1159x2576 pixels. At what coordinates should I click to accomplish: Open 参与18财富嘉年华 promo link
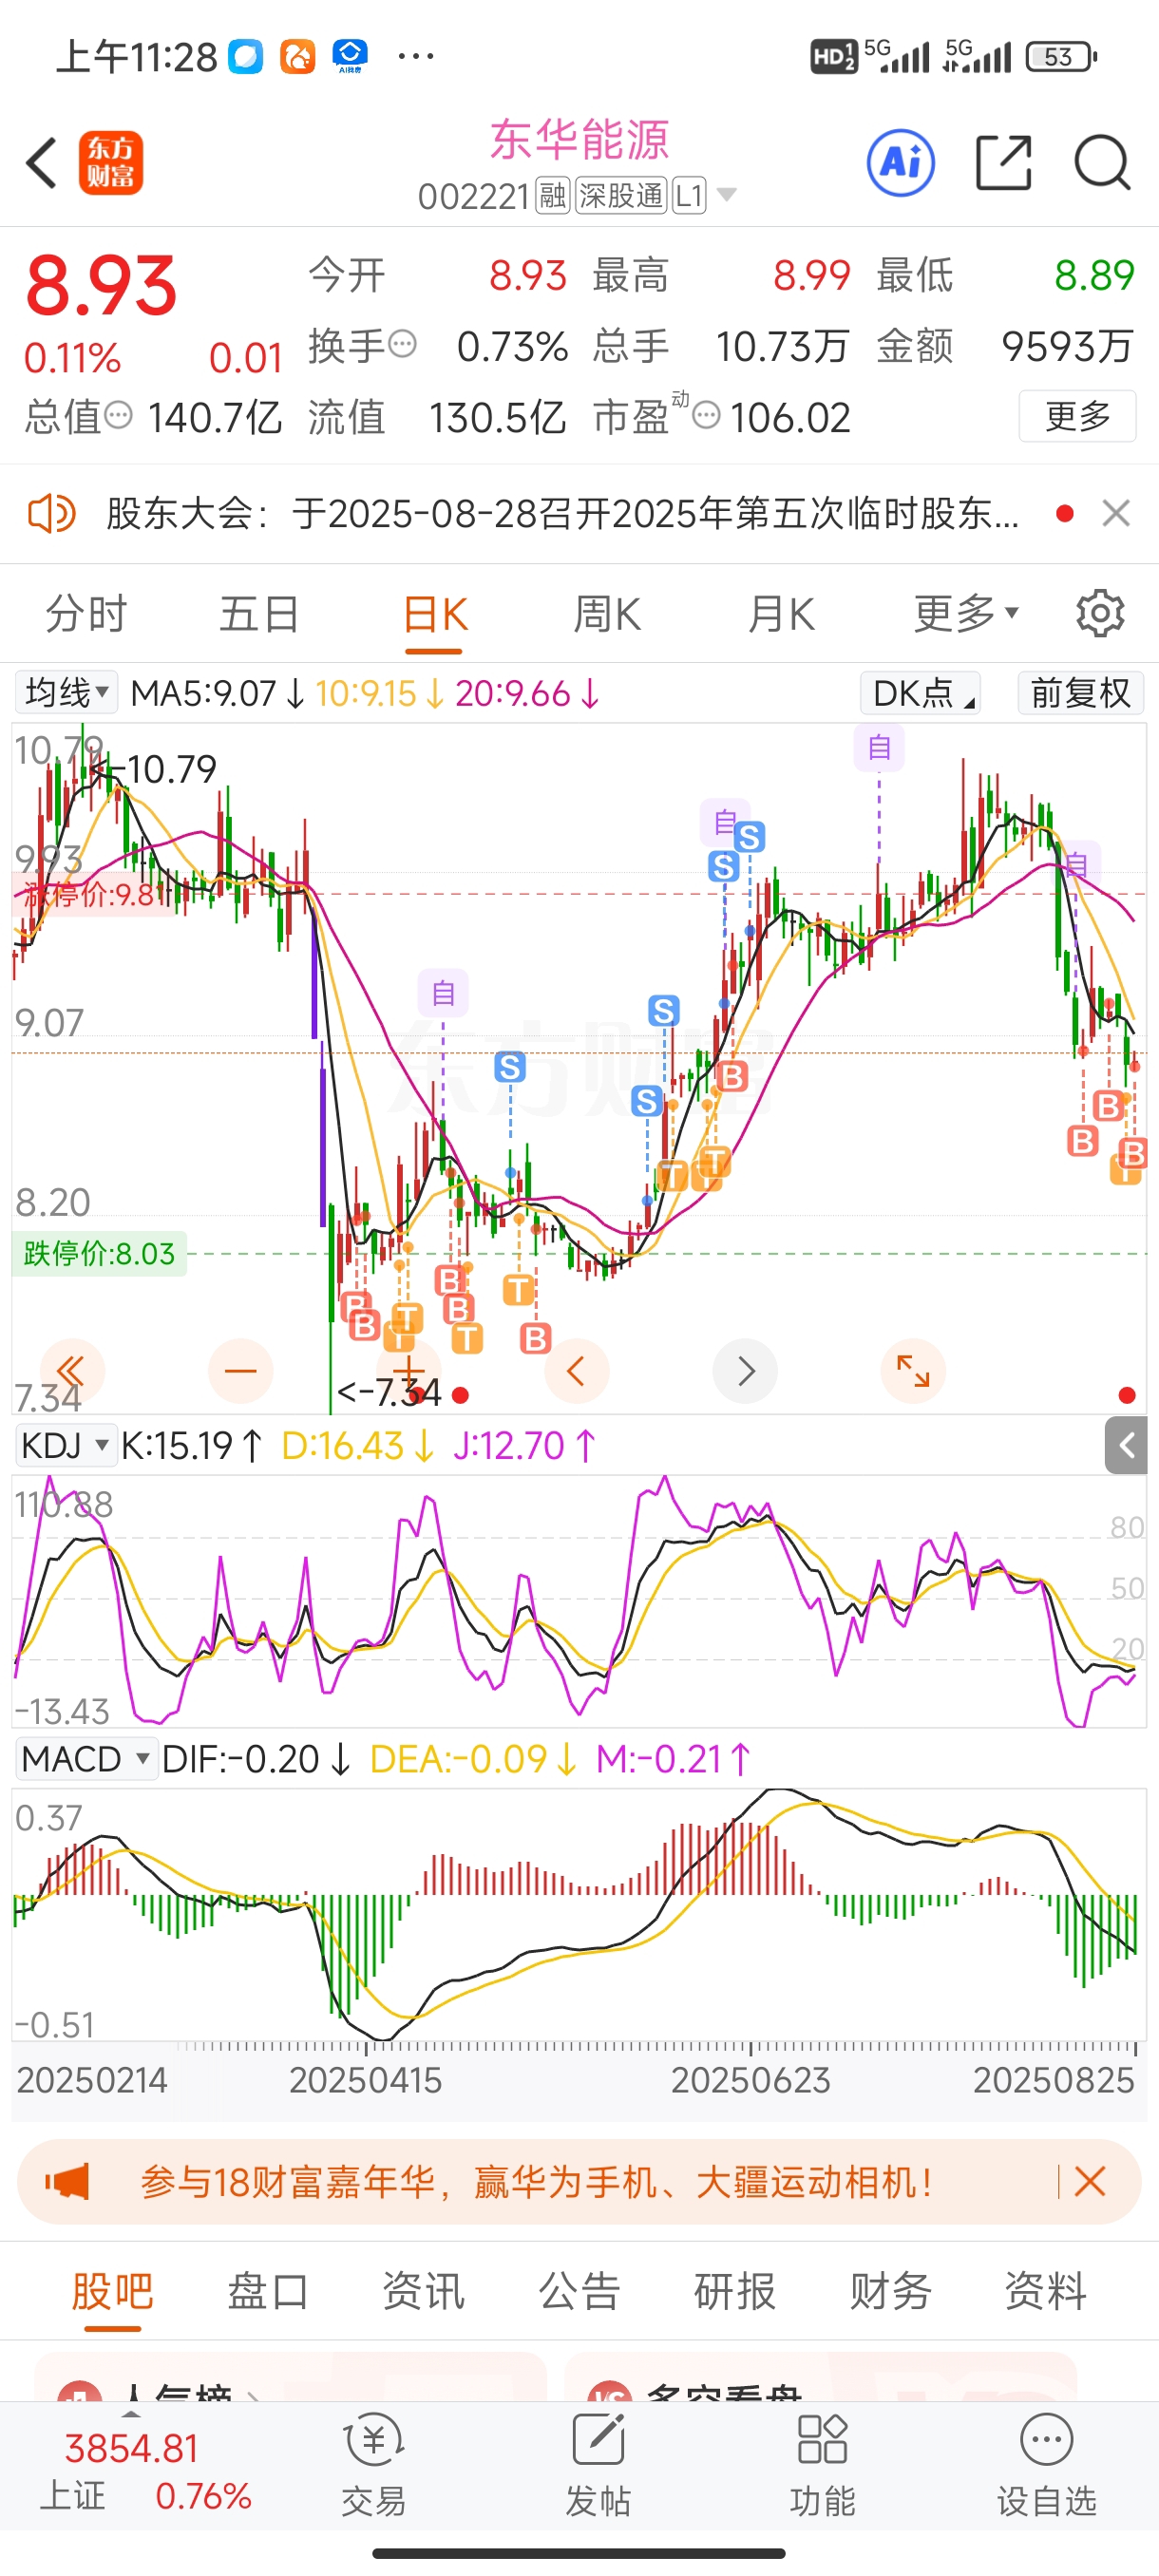pyautogui.click(x=537, y=2181)
